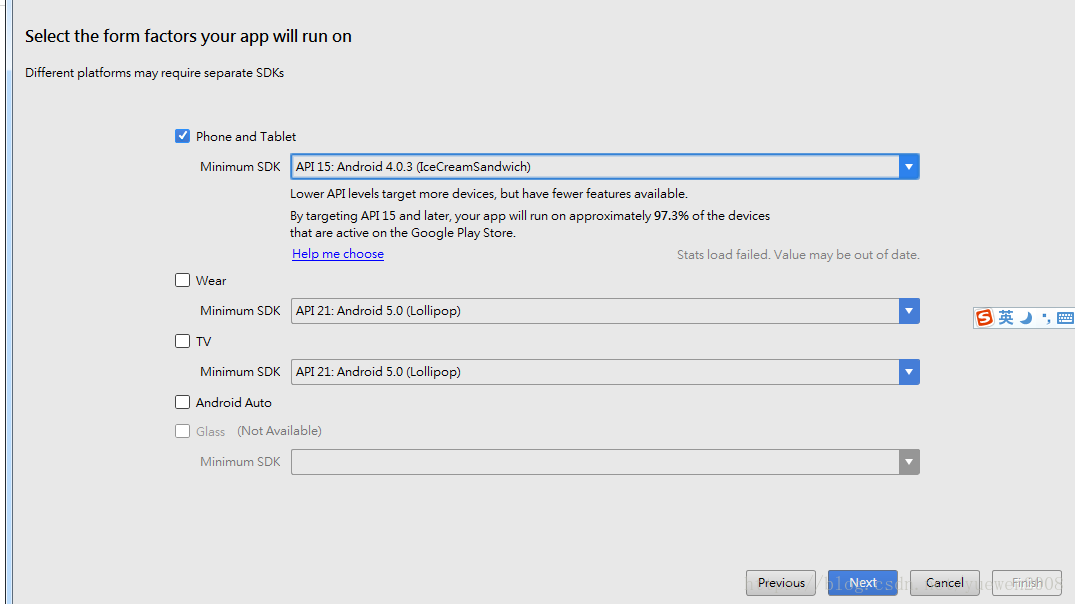Enable the Wear form factor checkbox
The height and width of the screenshot is (604, 1075).
pos(182,280)
